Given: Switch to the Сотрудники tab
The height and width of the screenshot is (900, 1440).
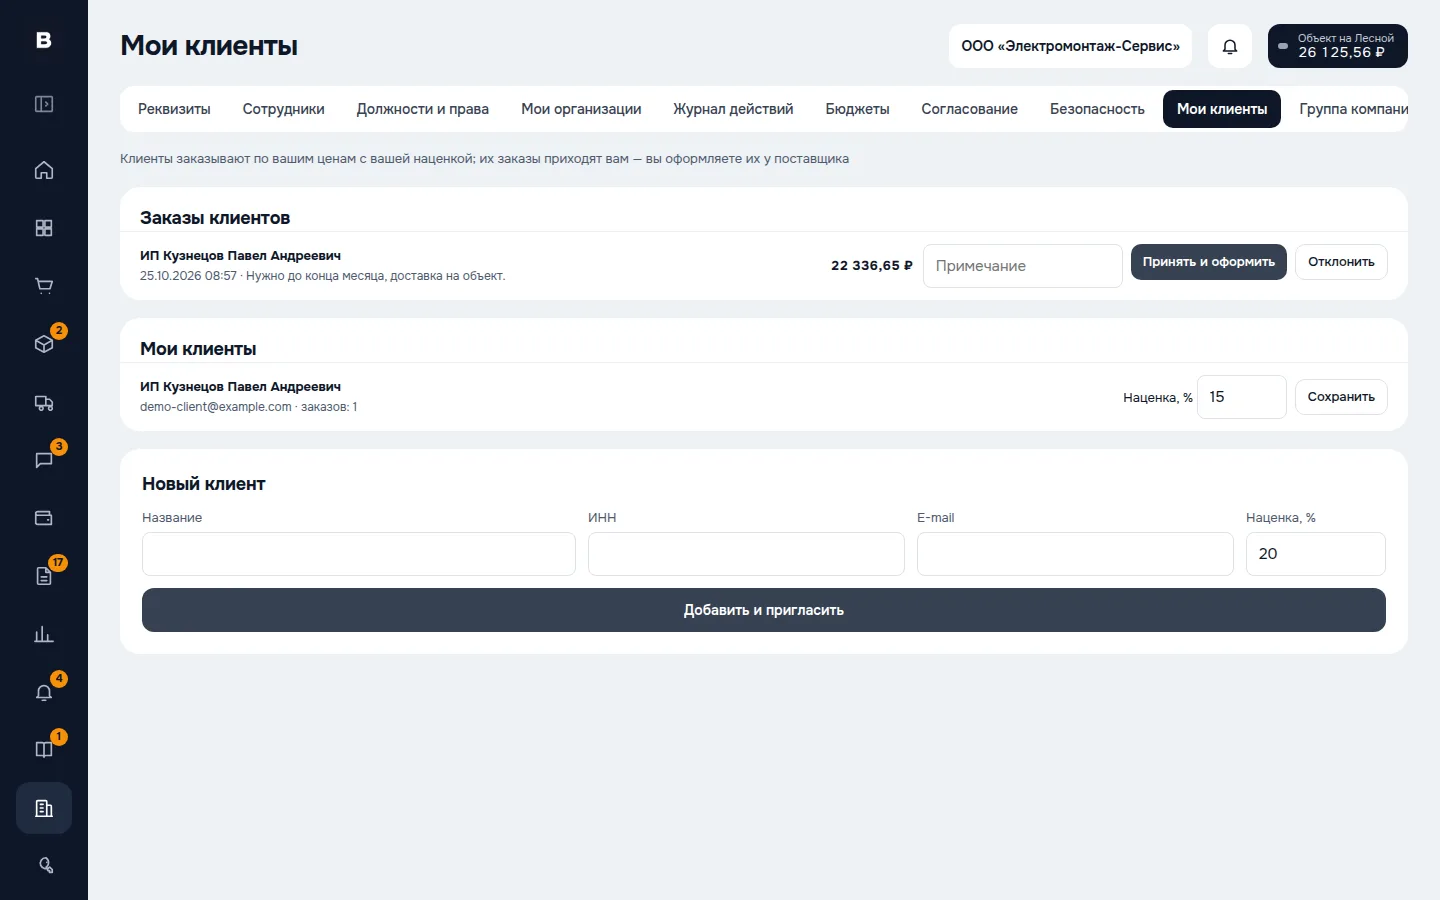Looking at the screenshot, I should pyautogui.click(x=284, y=109).
